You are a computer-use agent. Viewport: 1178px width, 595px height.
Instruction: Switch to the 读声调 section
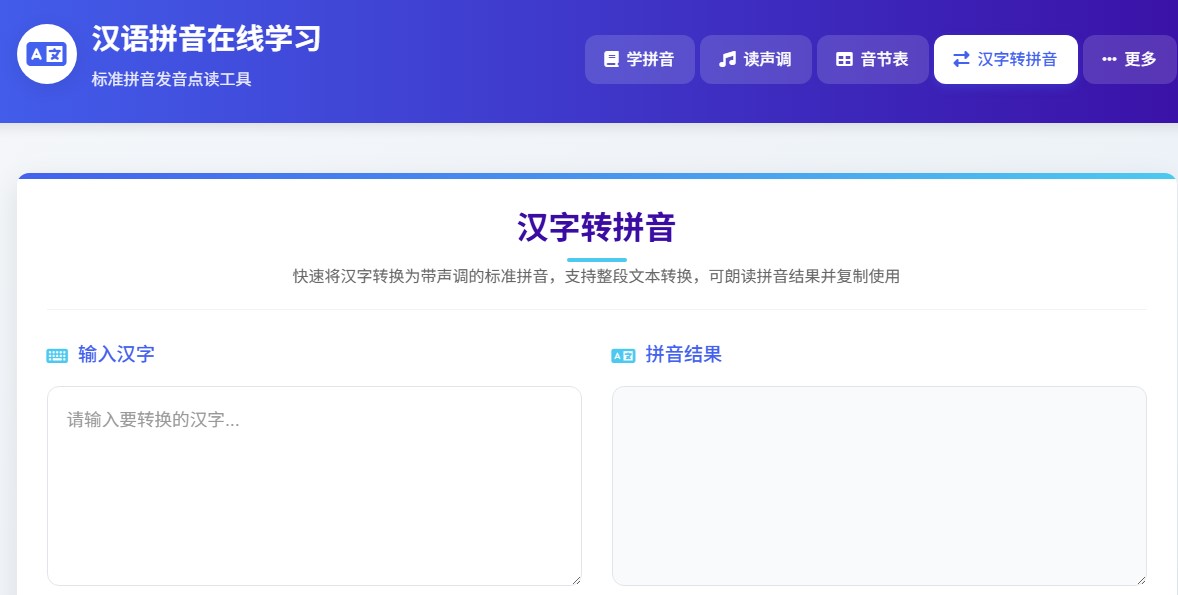tap(755, 58)
